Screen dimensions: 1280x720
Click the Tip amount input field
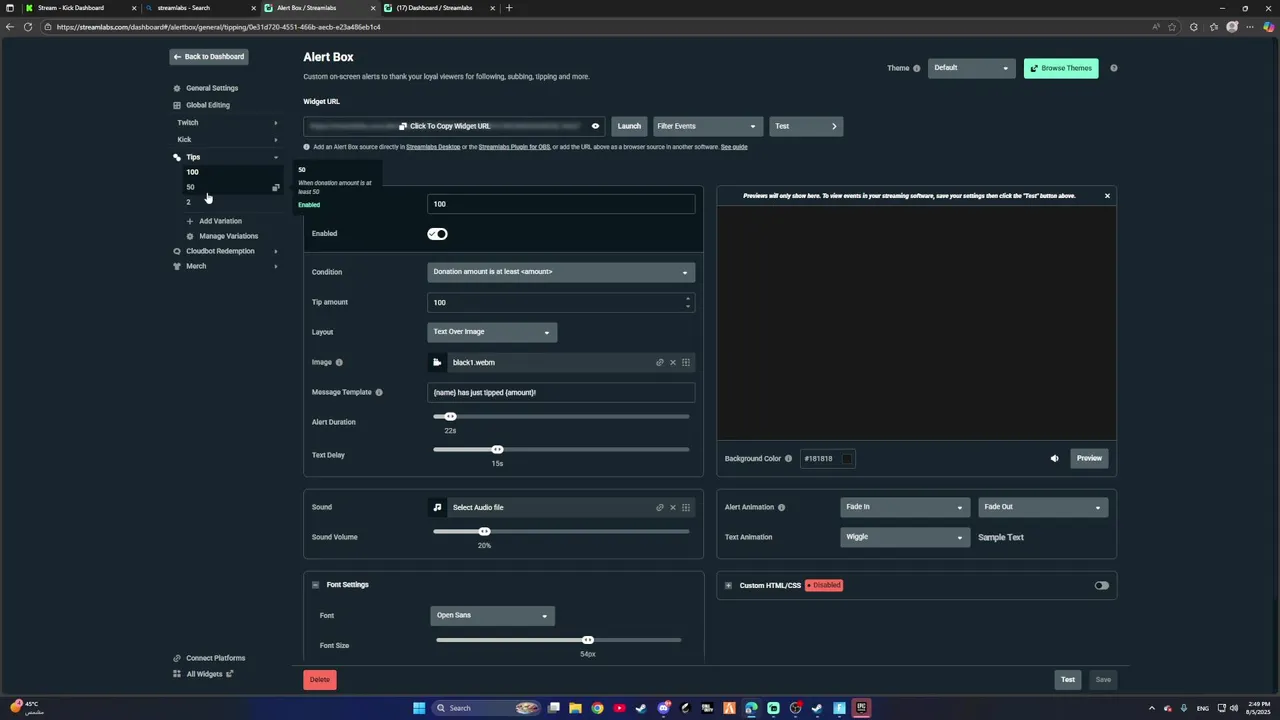pyautogui.click(x=561, y=302)
